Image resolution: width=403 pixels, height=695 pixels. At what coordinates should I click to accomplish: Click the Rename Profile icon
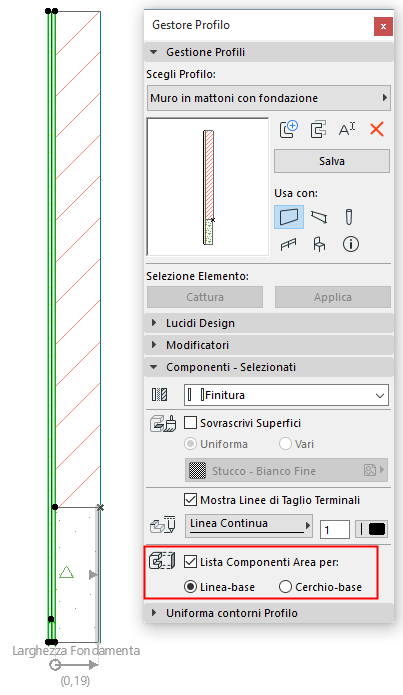pos(347,129)
